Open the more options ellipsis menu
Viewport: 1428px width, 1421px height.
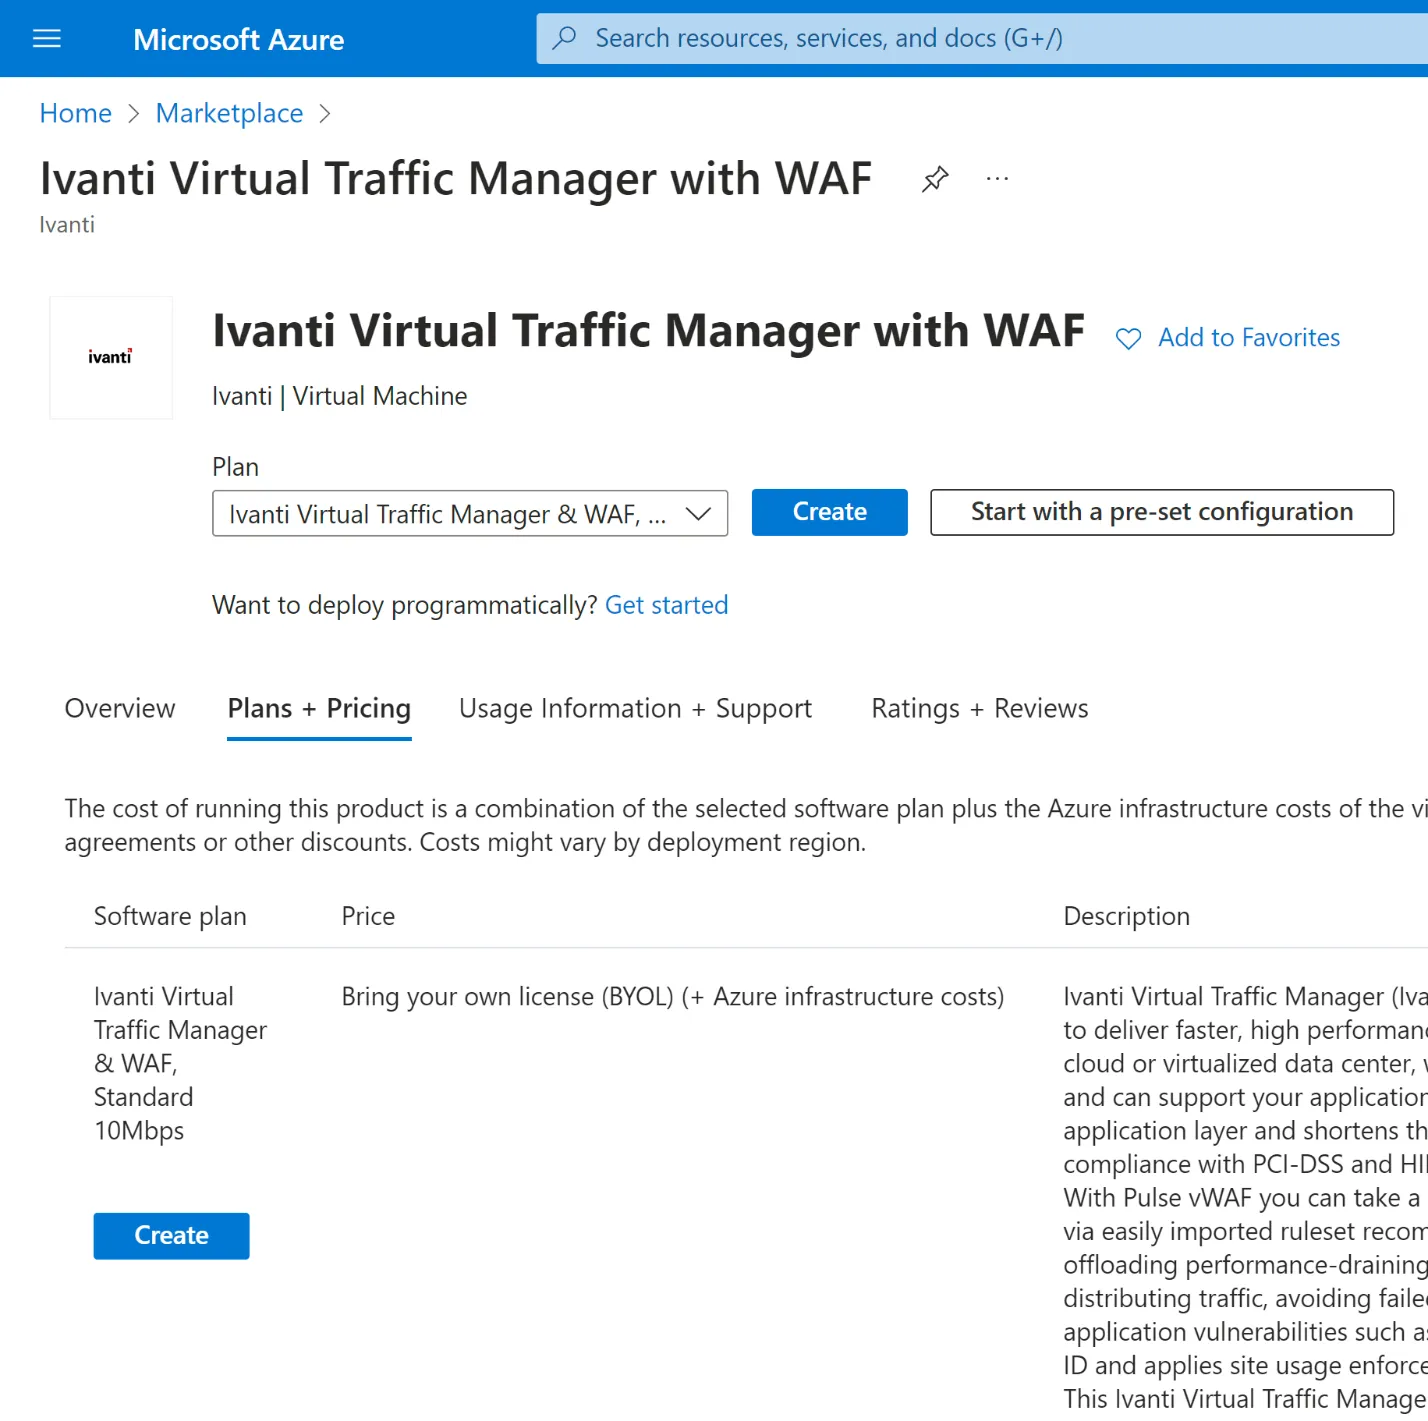(x=997, y=179)
